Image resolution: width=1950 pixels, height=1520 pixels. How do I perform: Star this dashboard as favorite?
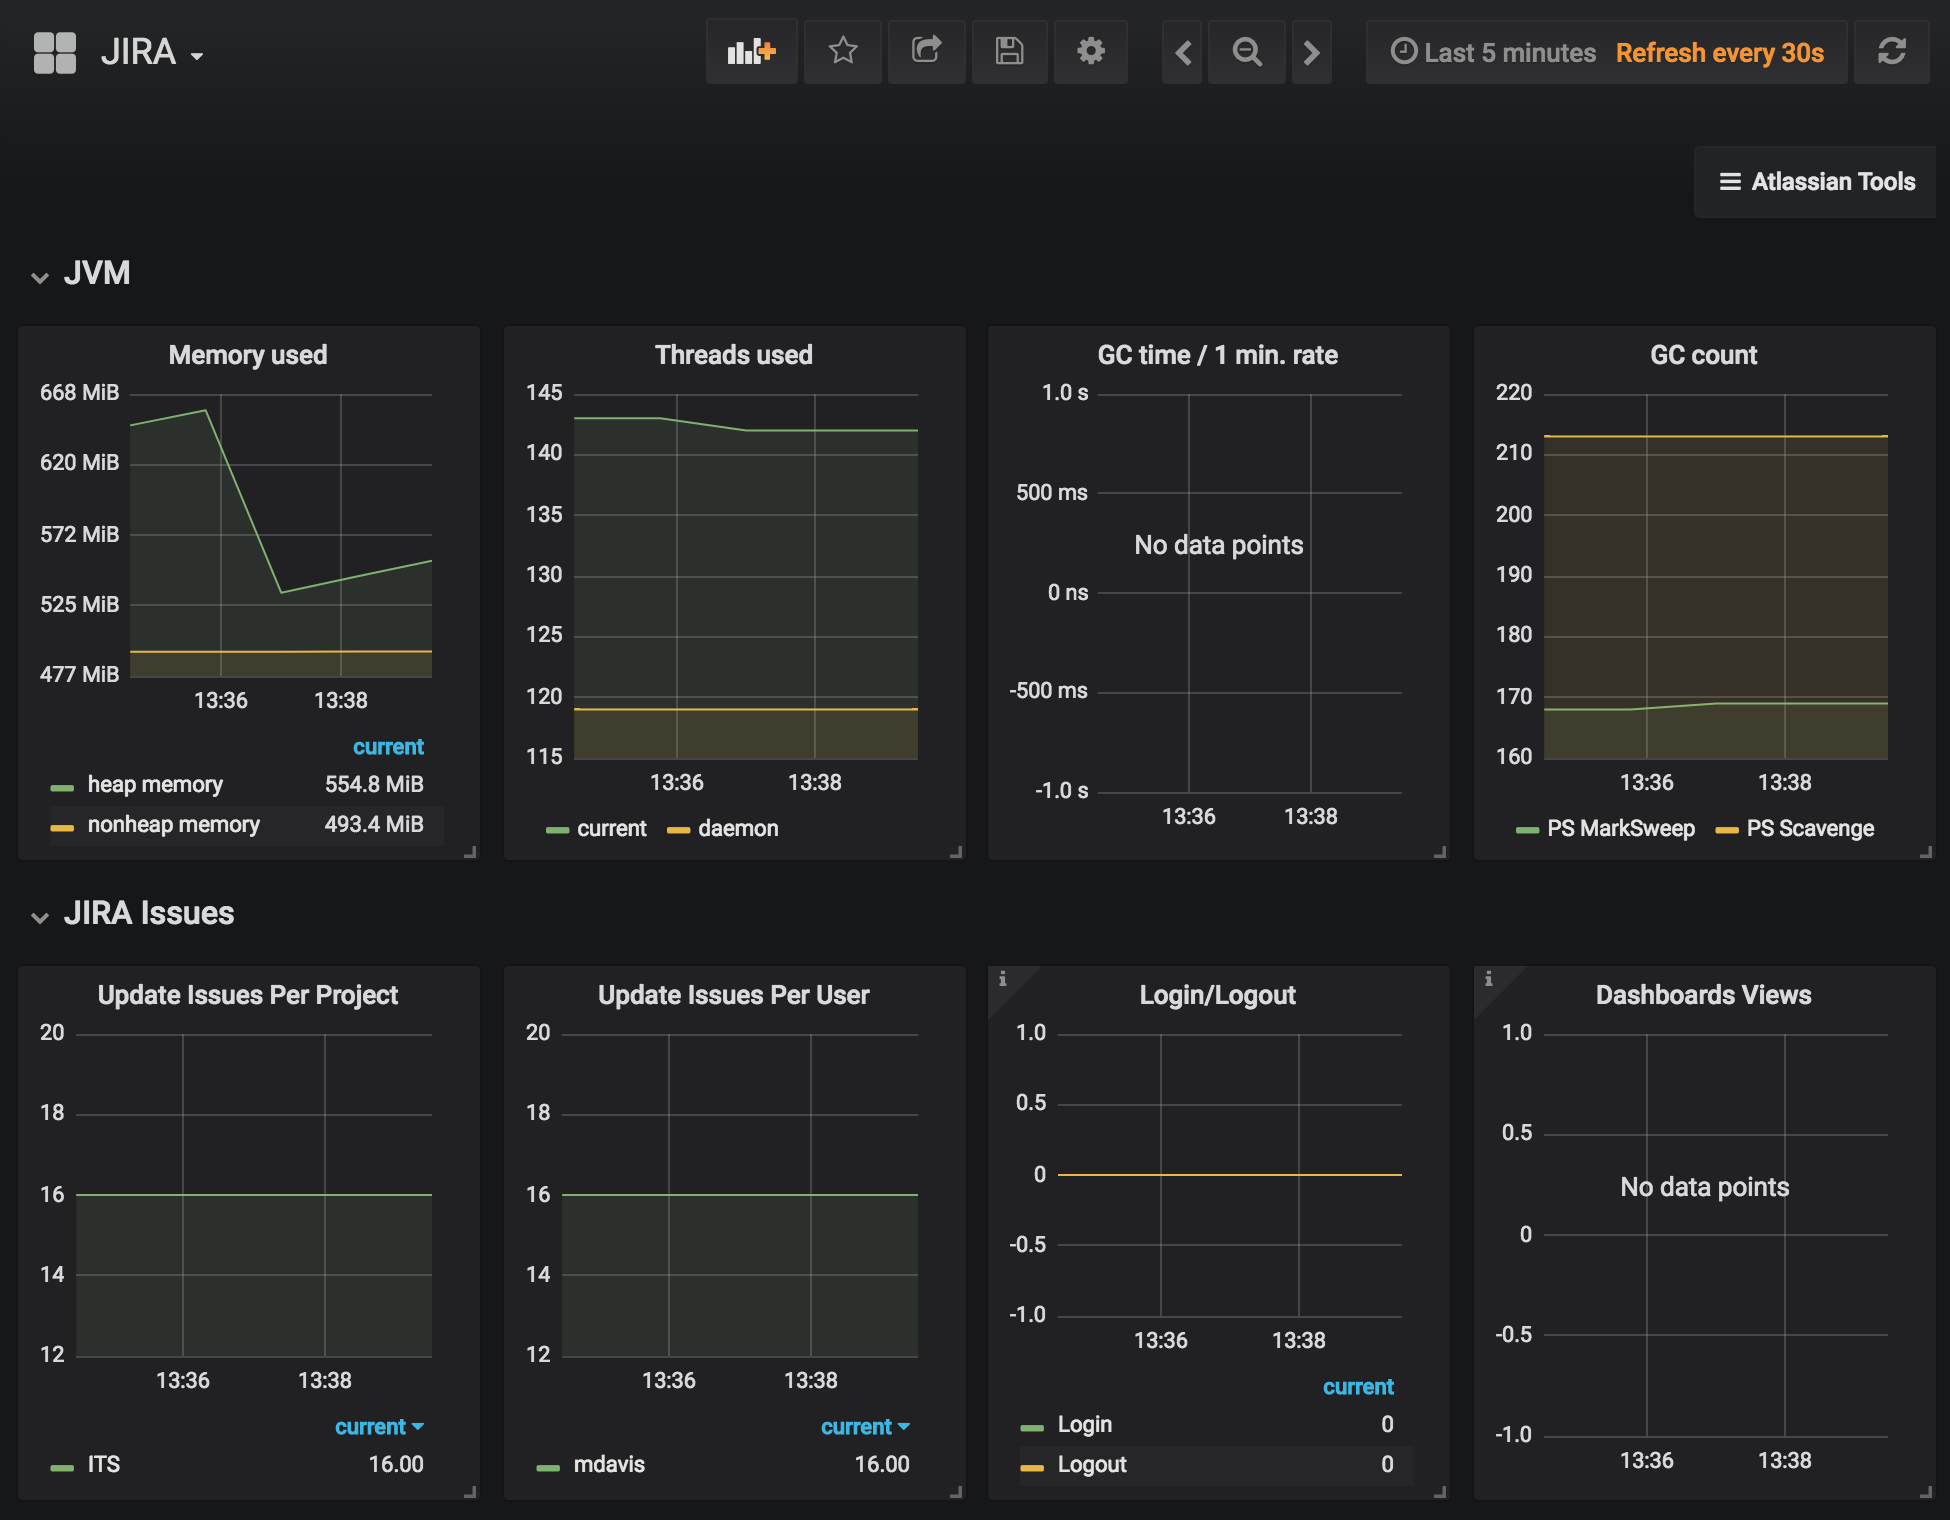(x=843, y=52)
